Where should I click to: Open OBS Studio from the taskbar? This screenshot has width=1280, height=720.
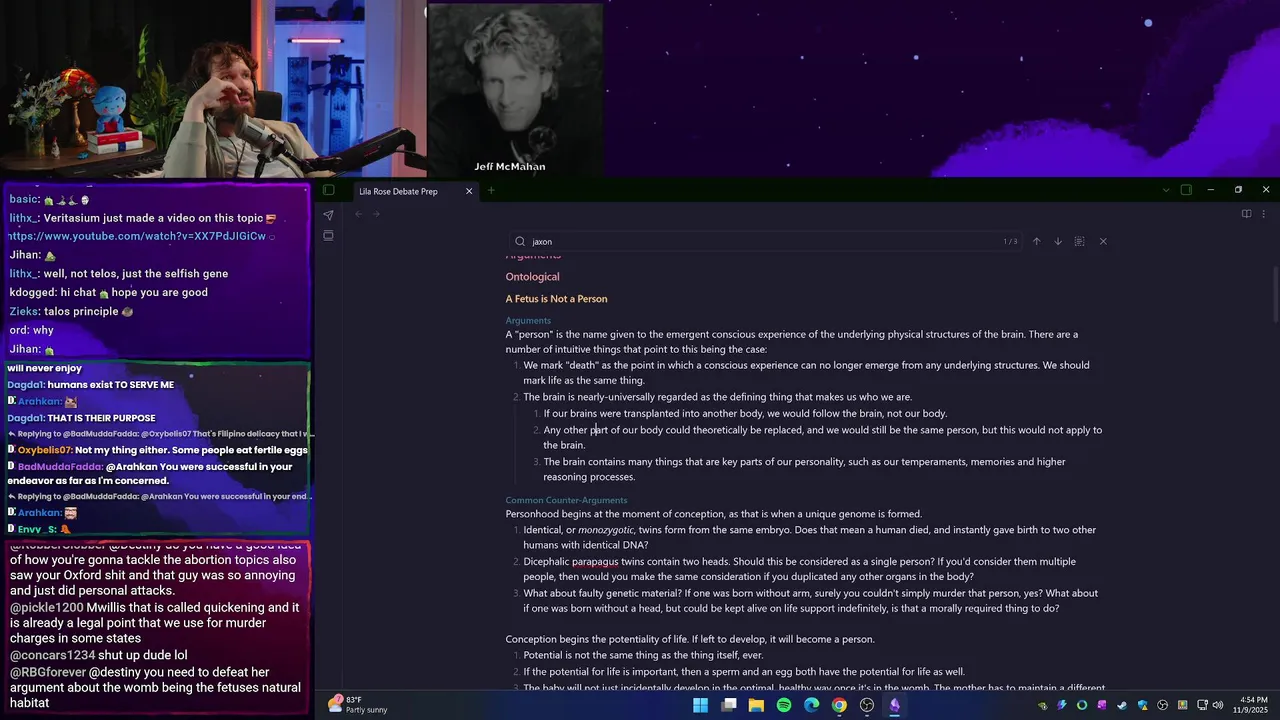867,705
